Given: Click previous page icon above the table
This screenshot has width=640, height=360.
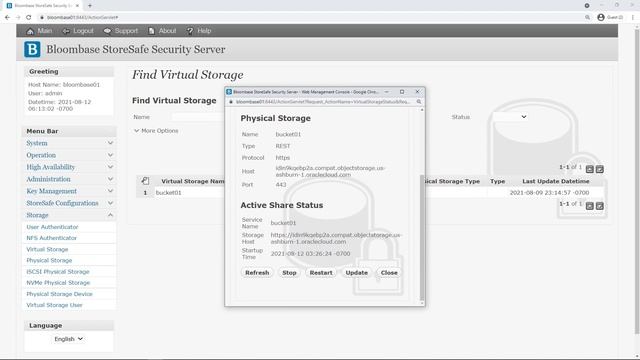Looking at the screenshot, I should point(590,169).
